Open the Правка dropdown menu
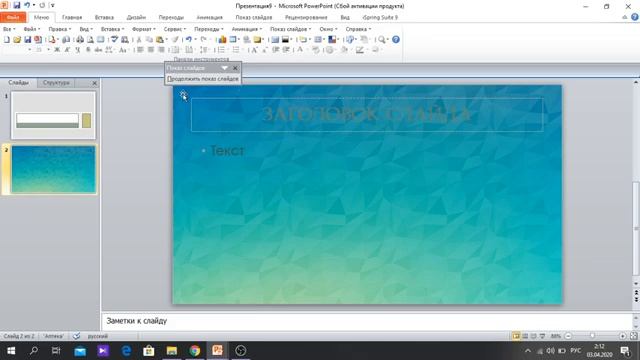This screenshot has width=640, height=360. [x=60, y=29]
